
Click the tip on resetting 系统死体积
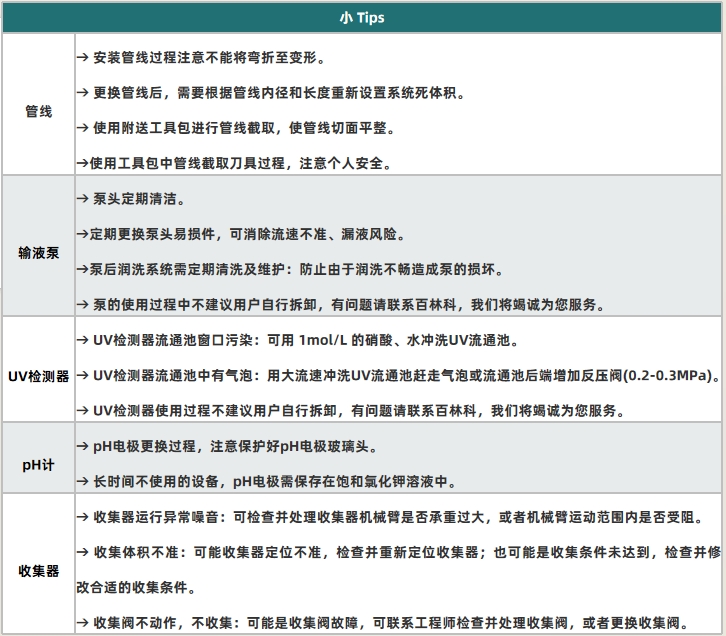270,93
